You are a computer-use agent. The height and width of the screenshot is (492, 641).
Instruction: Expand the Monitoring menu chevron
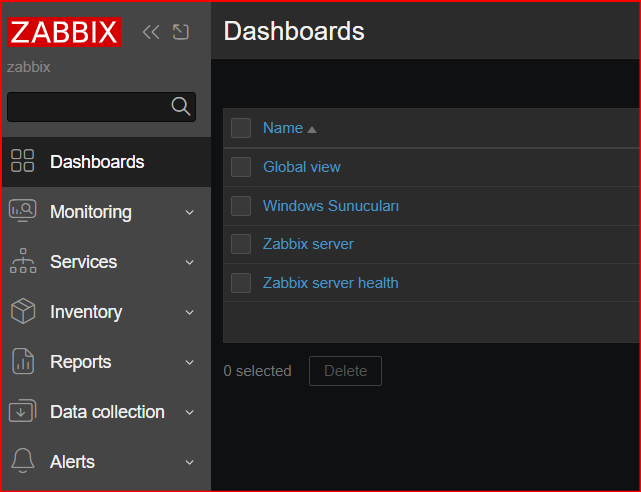[x=189, y=212]
